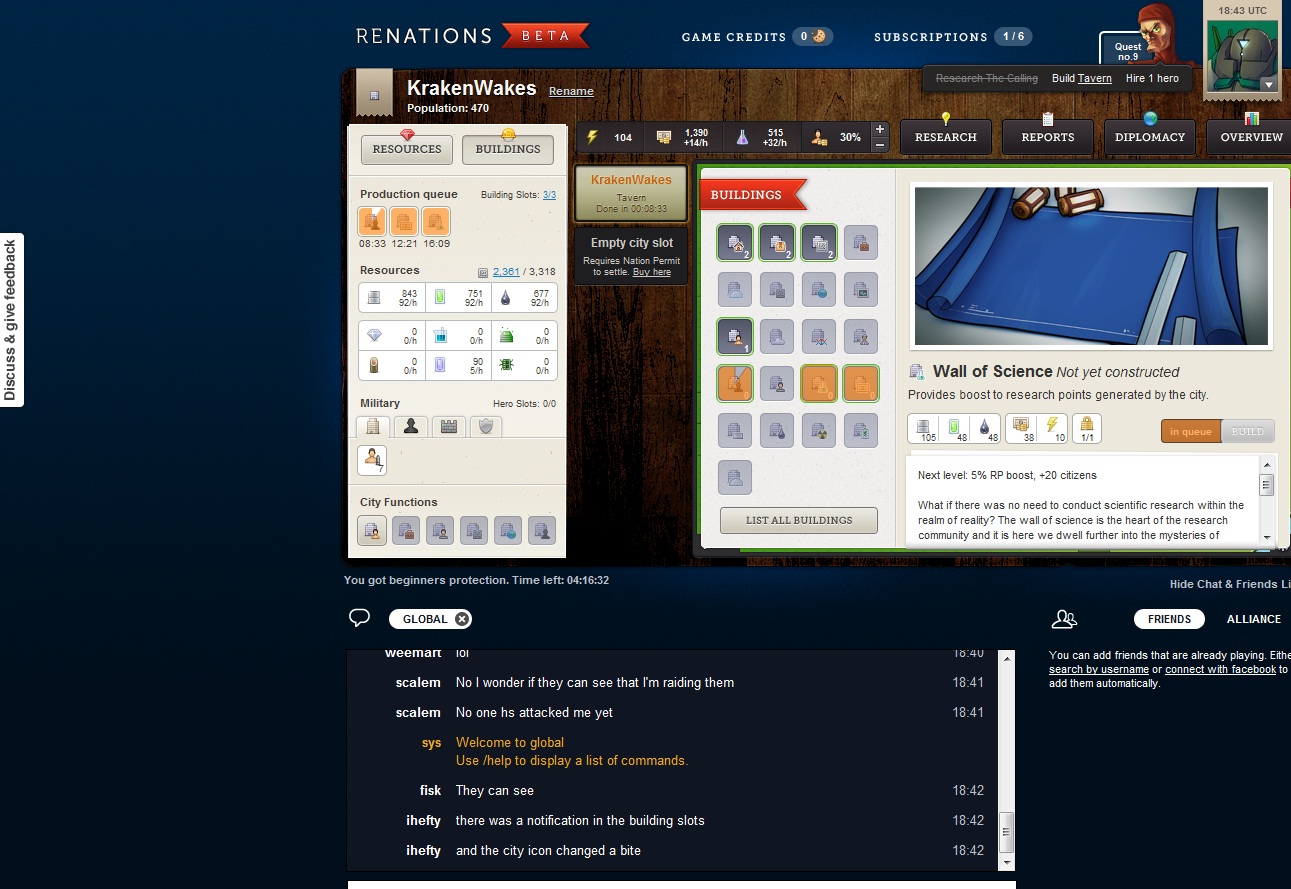Select the KrakenWakes city slot card
The width and height of the screenshot is (1291, 889).
pos(631,193)
